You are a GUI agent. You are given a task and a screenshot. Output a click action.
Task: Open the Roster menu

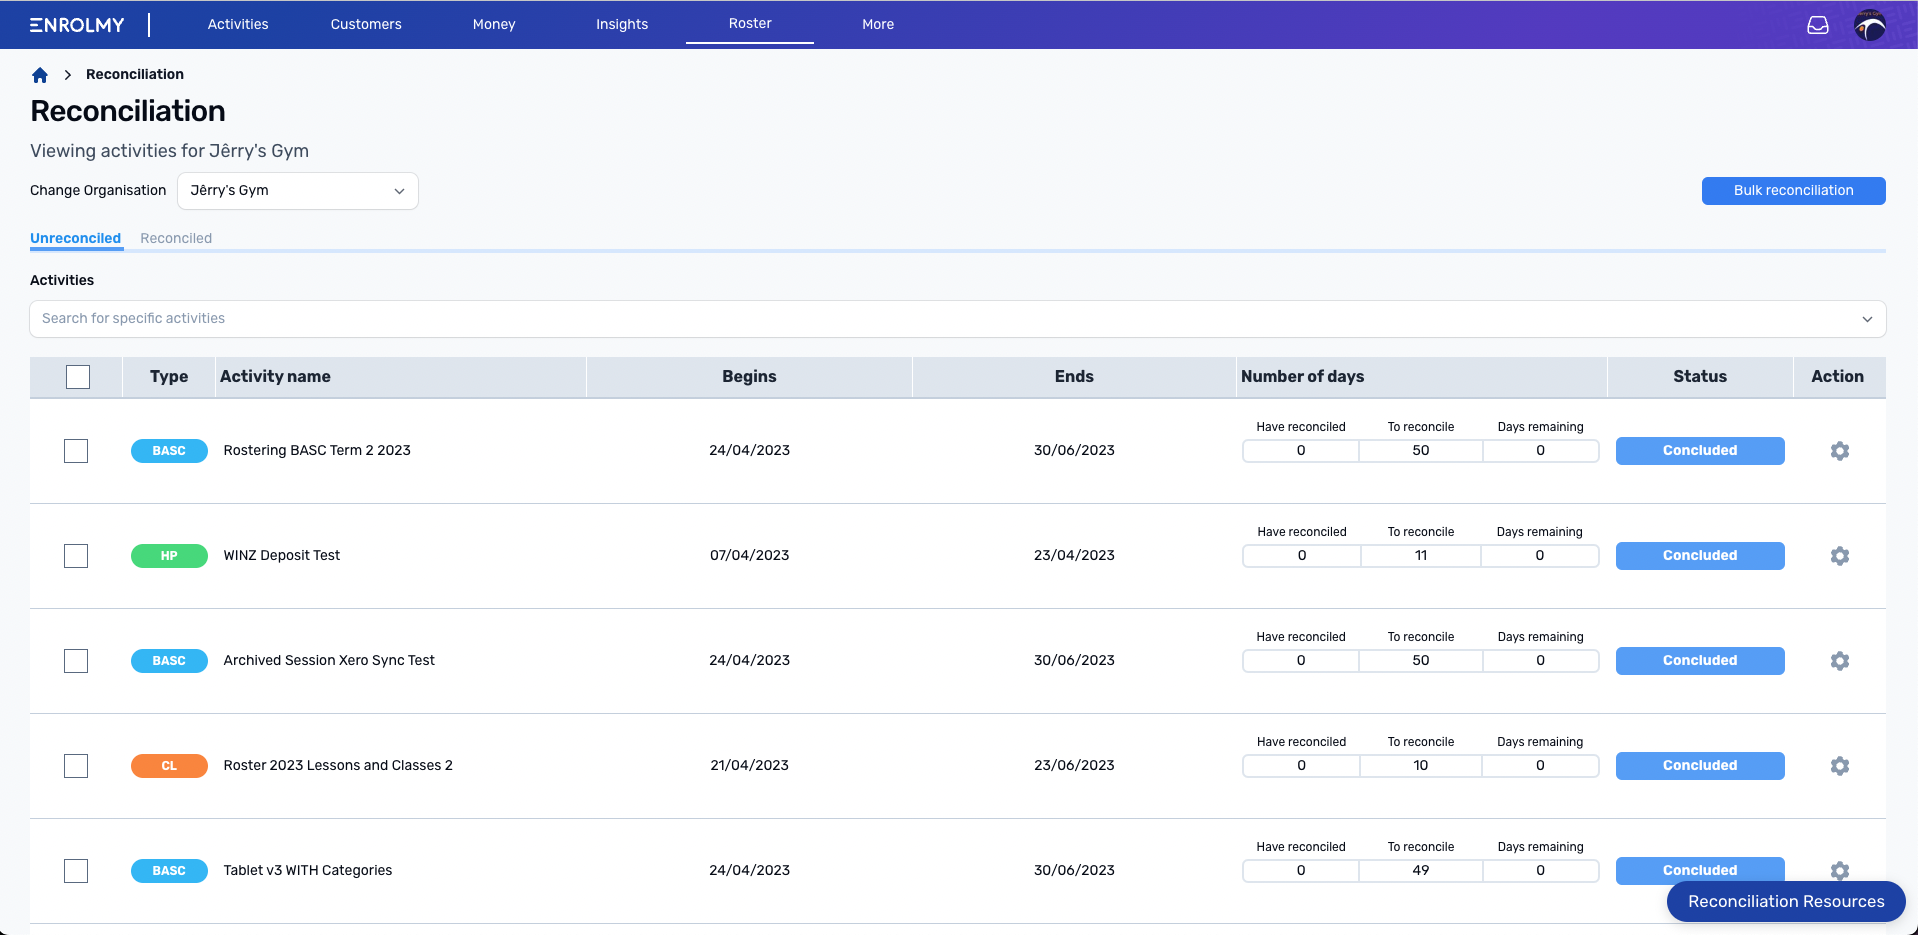click(750, 23)
